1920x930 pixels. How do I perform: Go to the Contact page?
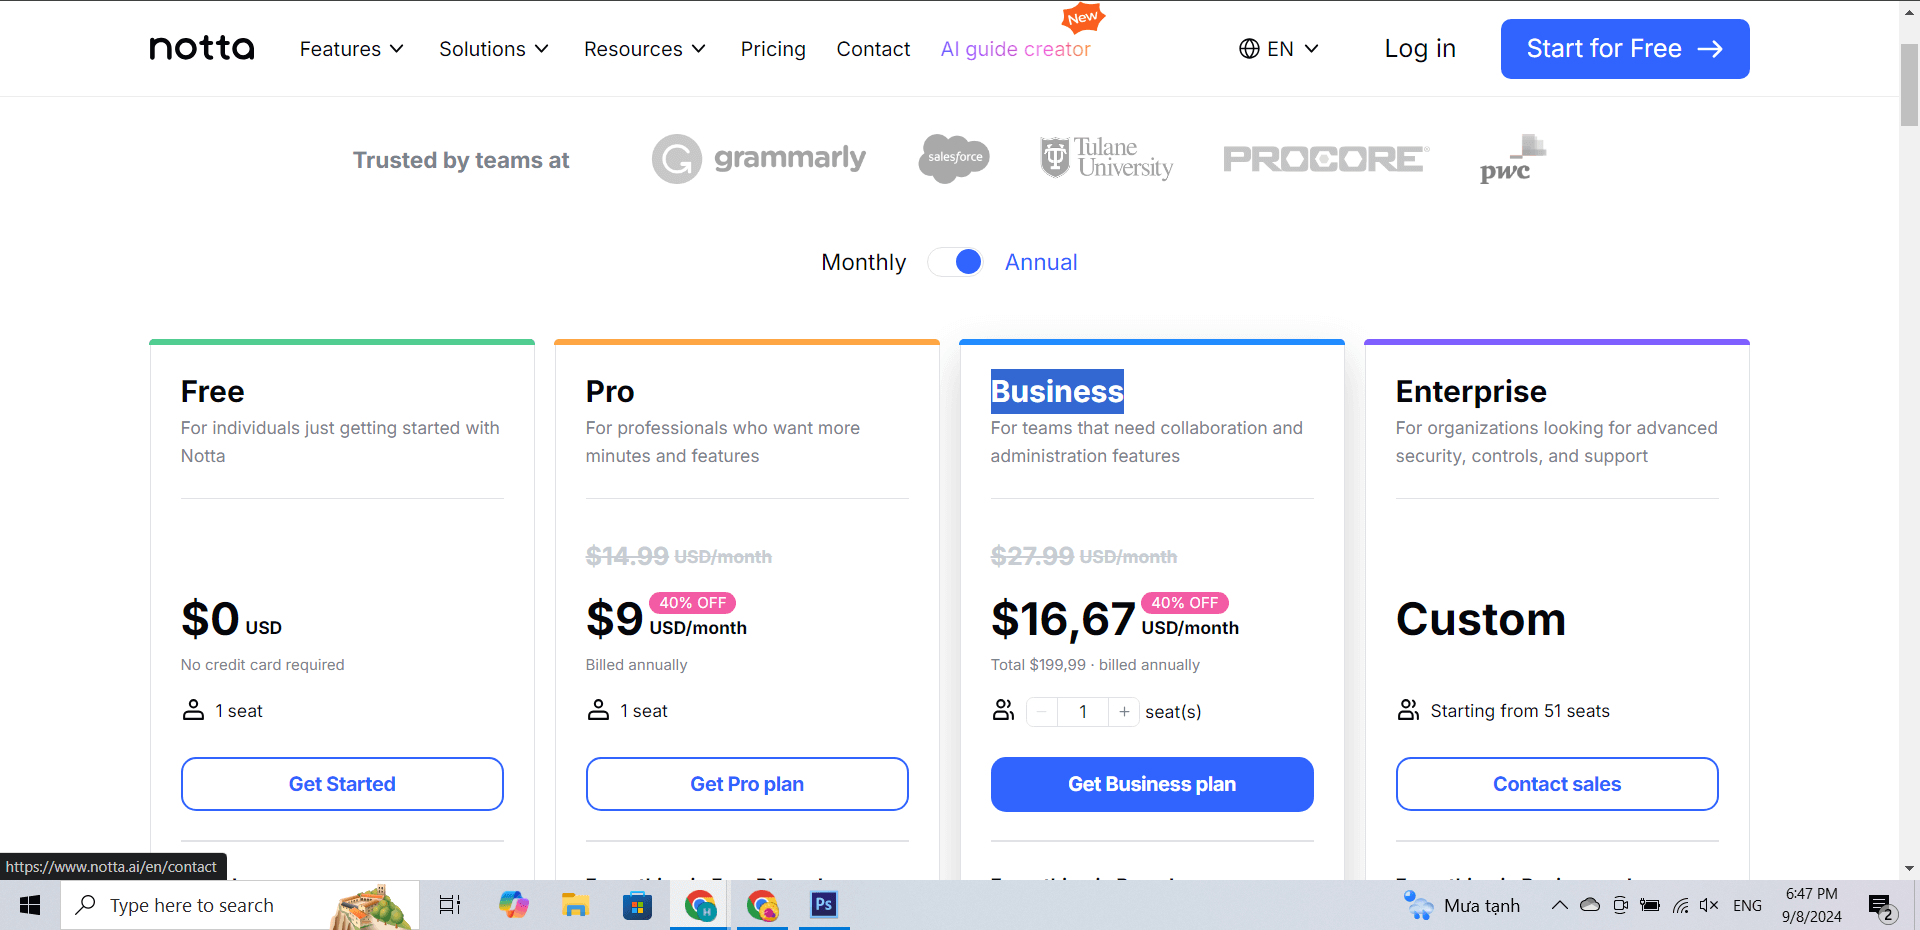coord(873,49)
